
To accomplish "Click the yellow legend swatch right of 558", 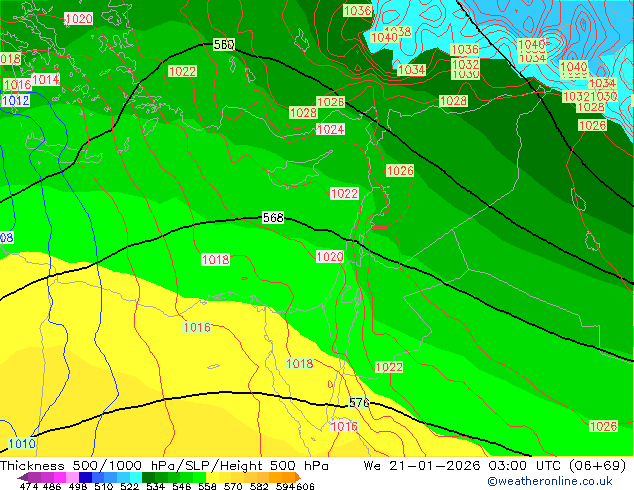I will pos(212,477).
